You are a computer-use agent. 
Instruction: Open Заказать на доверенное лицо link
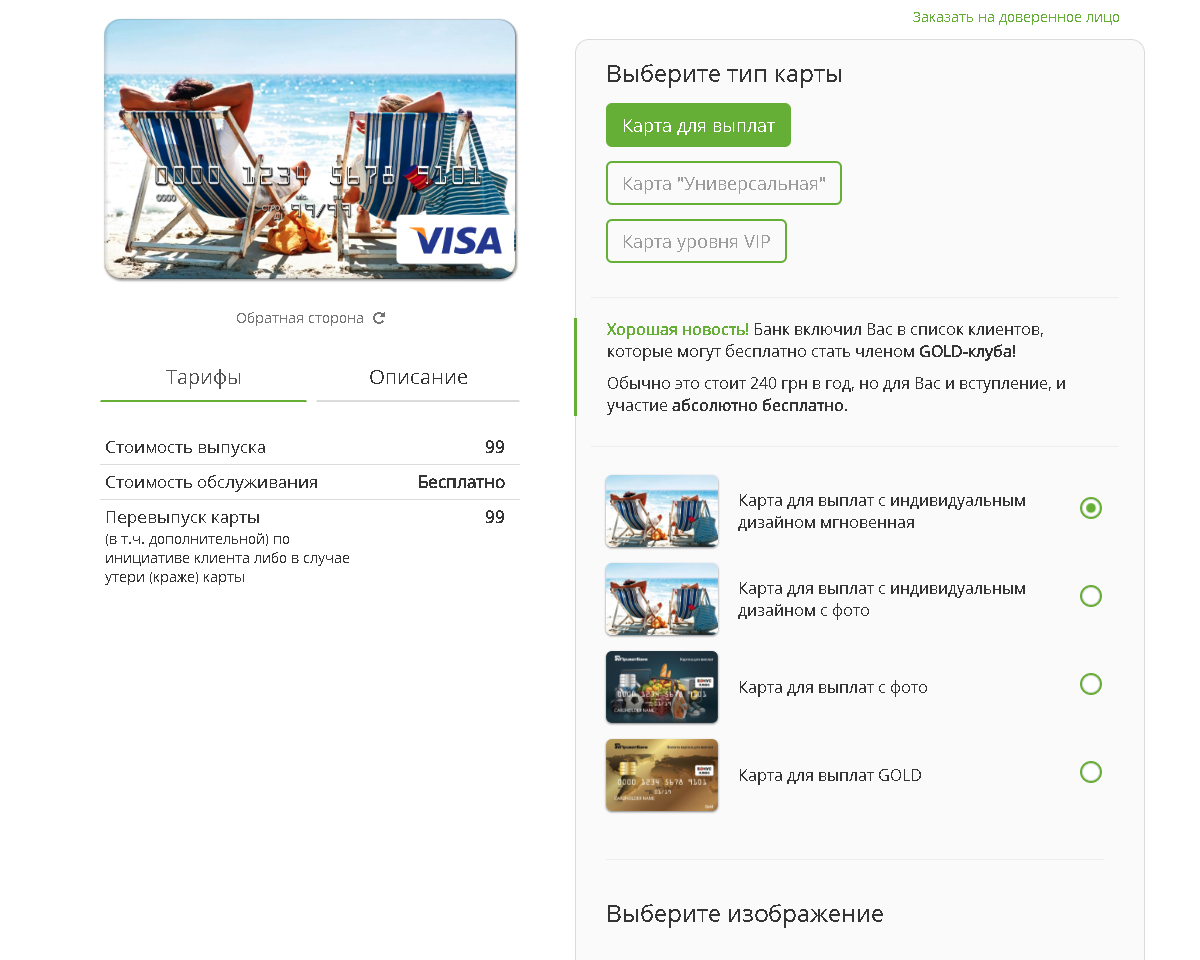(1016, 17)
